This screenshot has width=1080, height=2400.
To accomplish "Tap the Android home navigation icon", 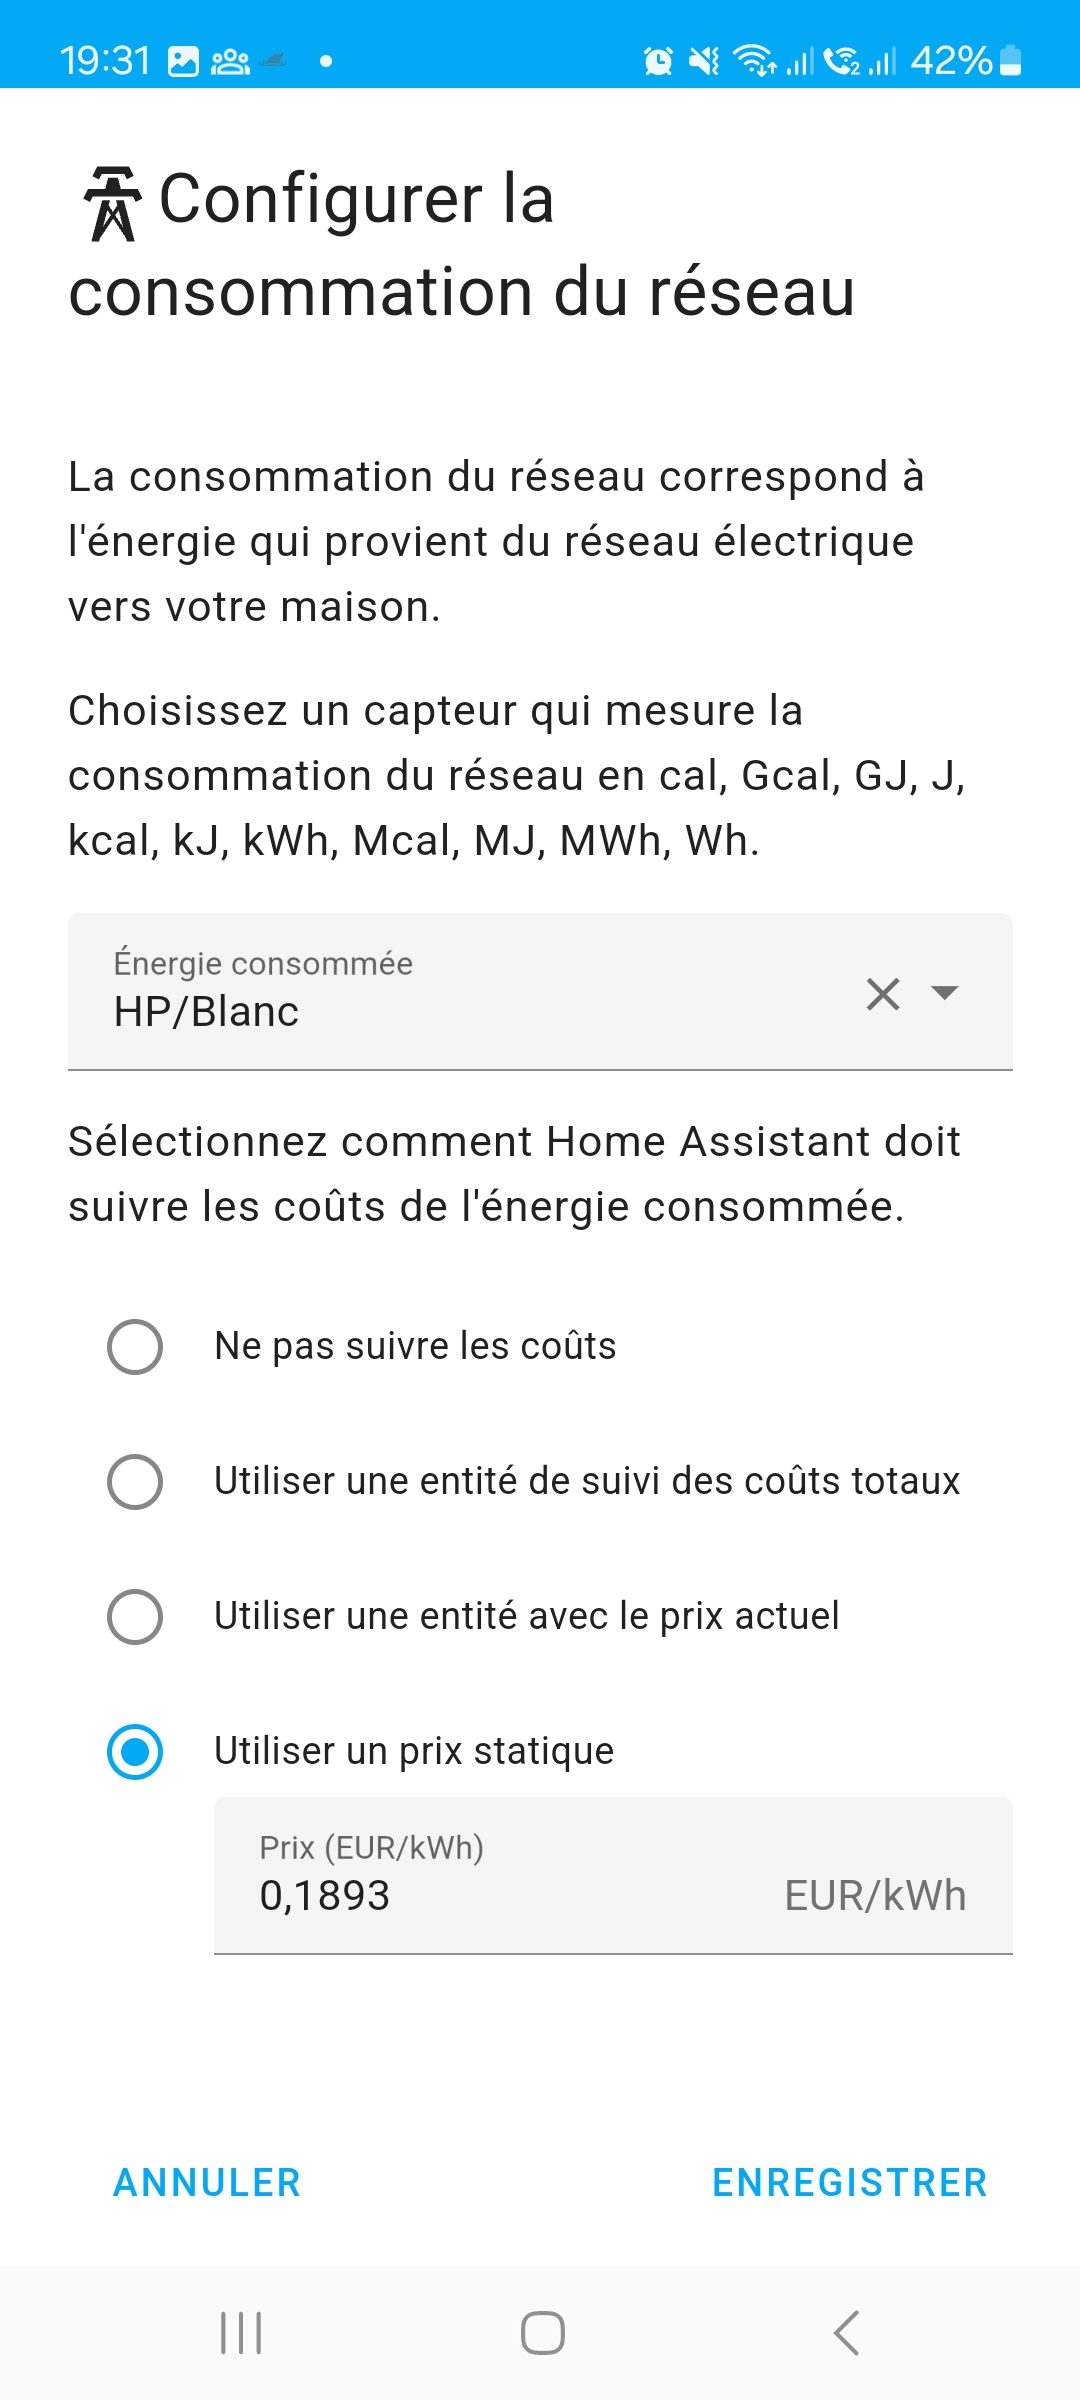I will click(x=542, y=2333).
